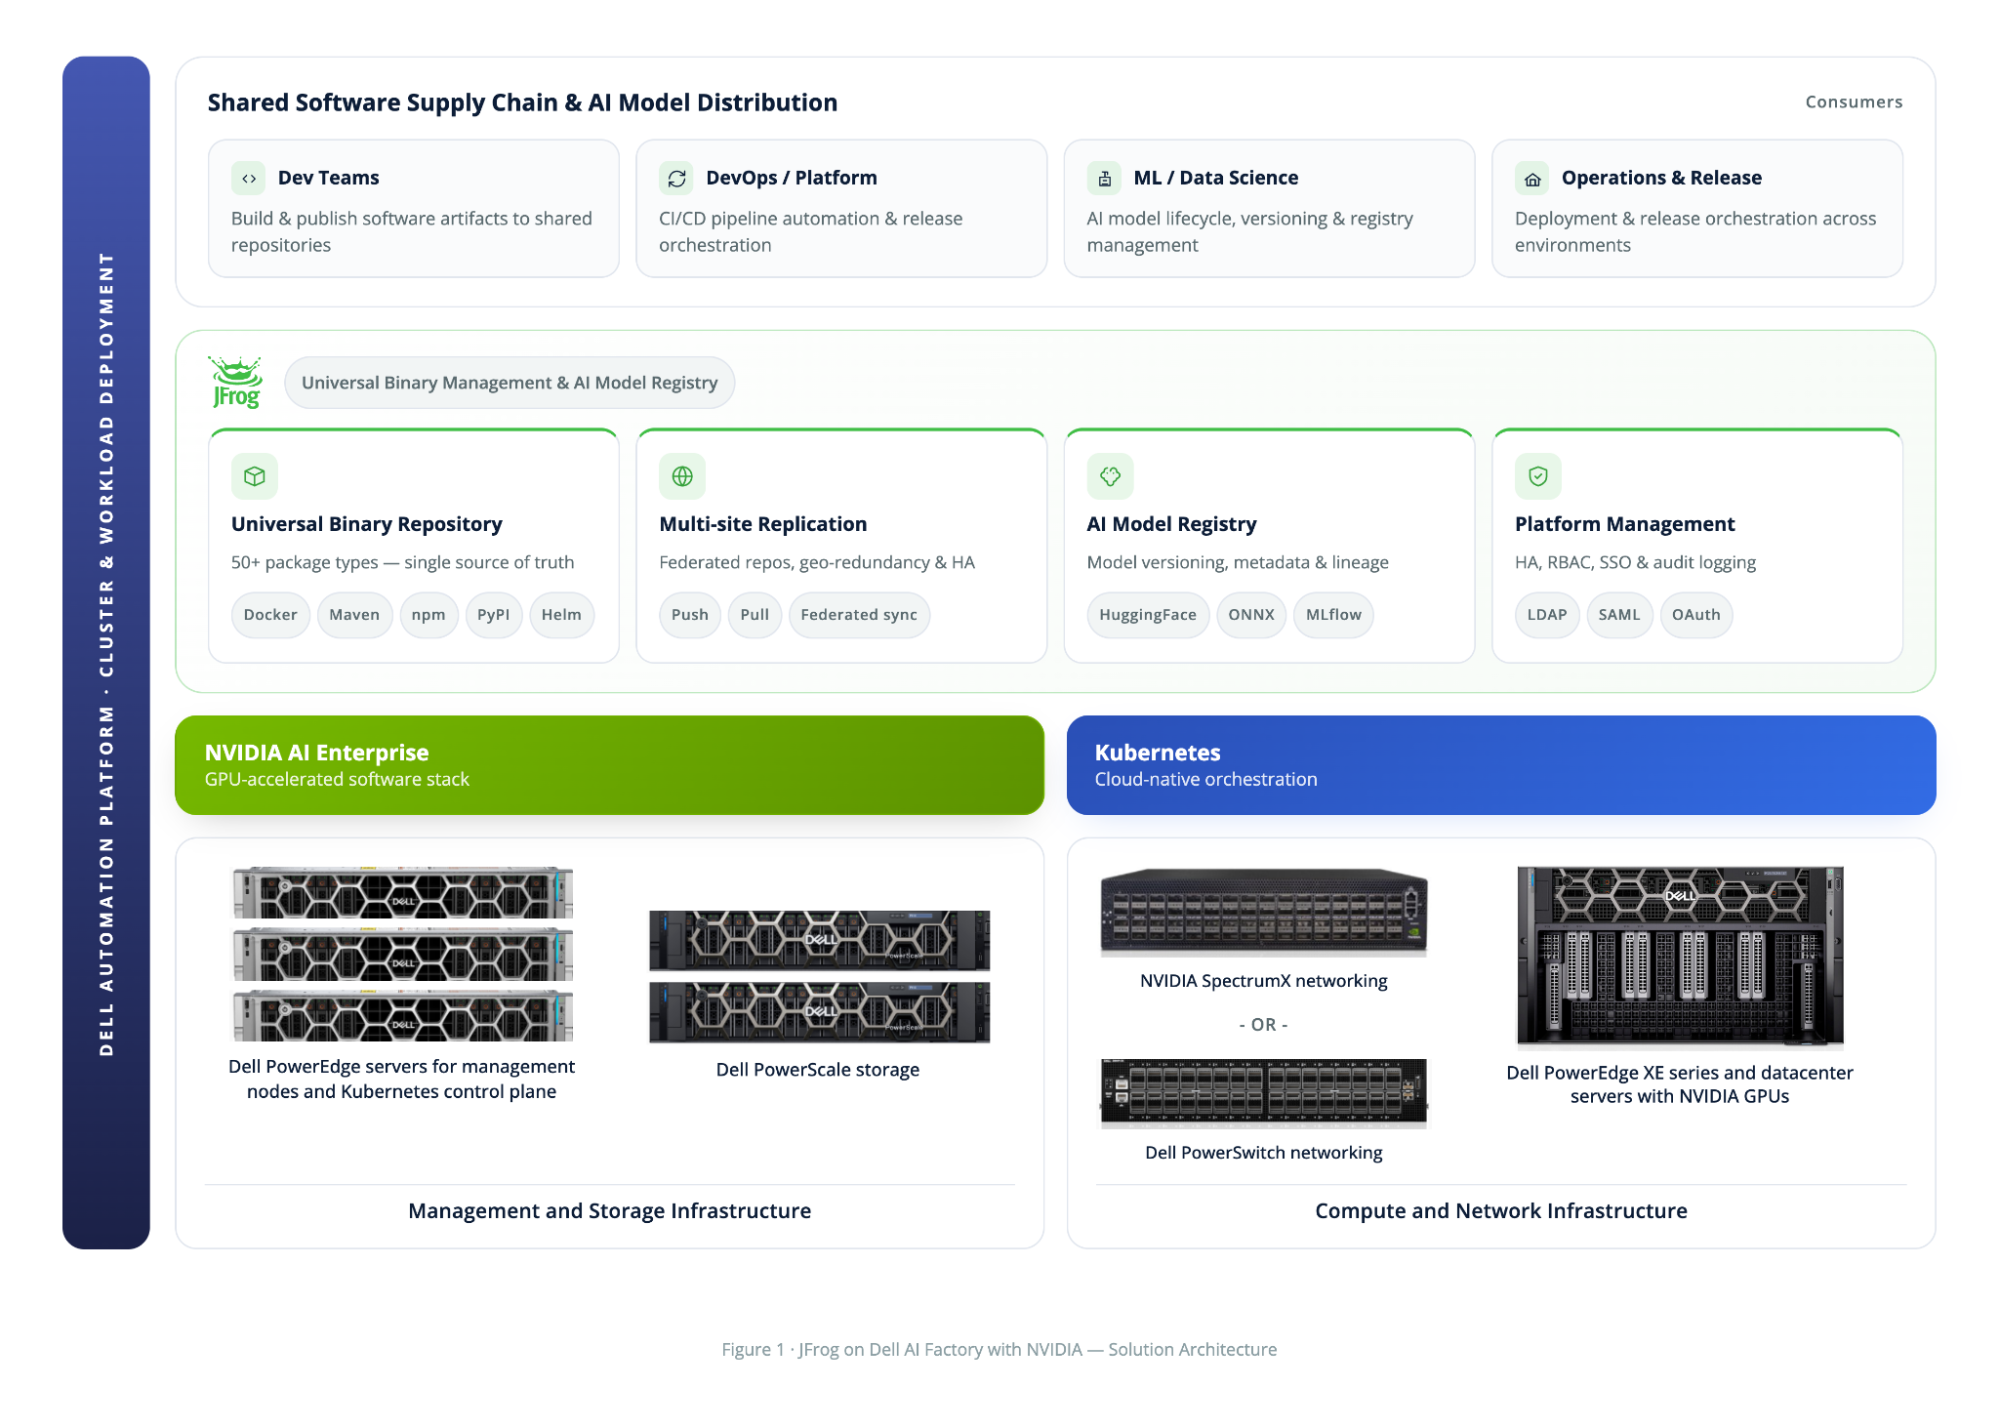Click the Dev Teams card title
The width and height of the screenshot is (1999, 1406).
(x=328, y=178)
